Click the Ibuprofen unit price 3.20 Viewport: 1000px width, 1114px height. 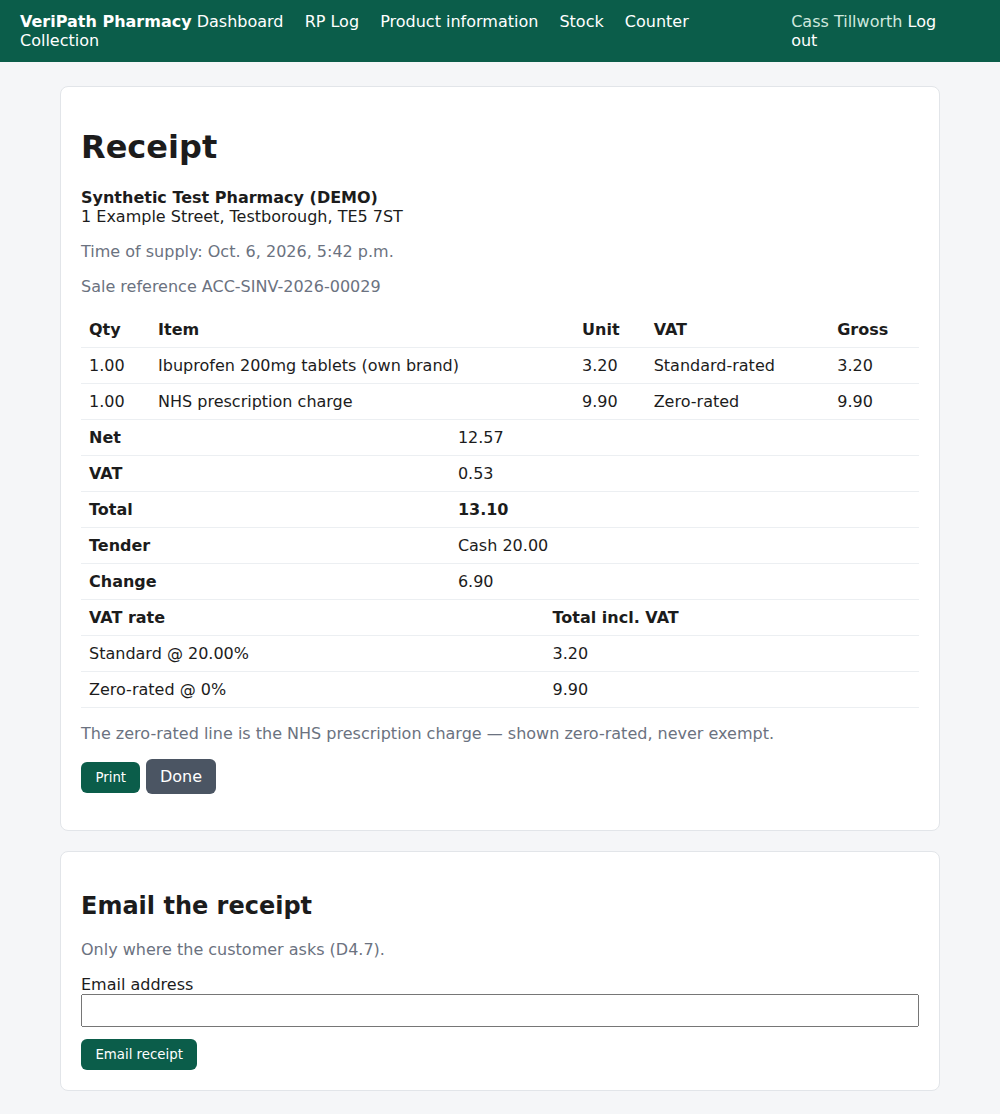click(599, 365)
